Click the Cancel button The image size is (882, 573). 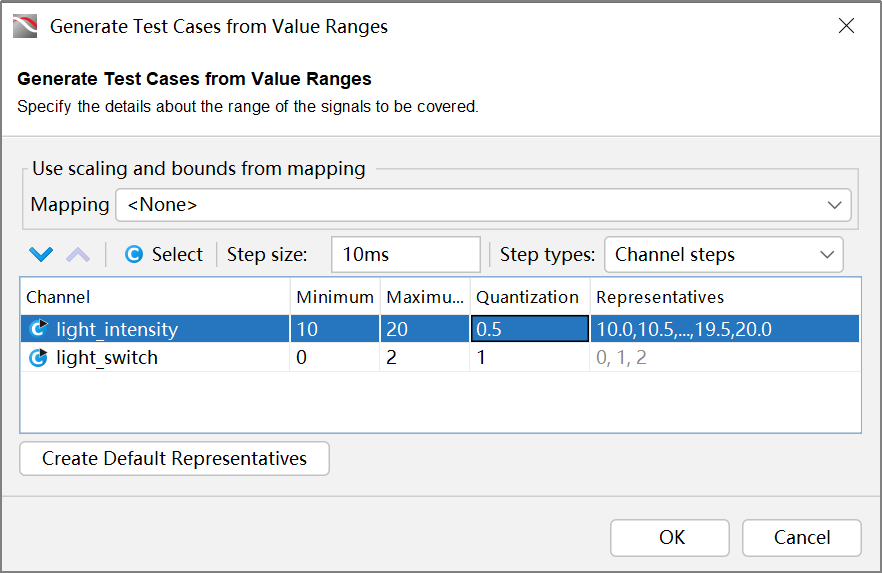pos(801,538)
